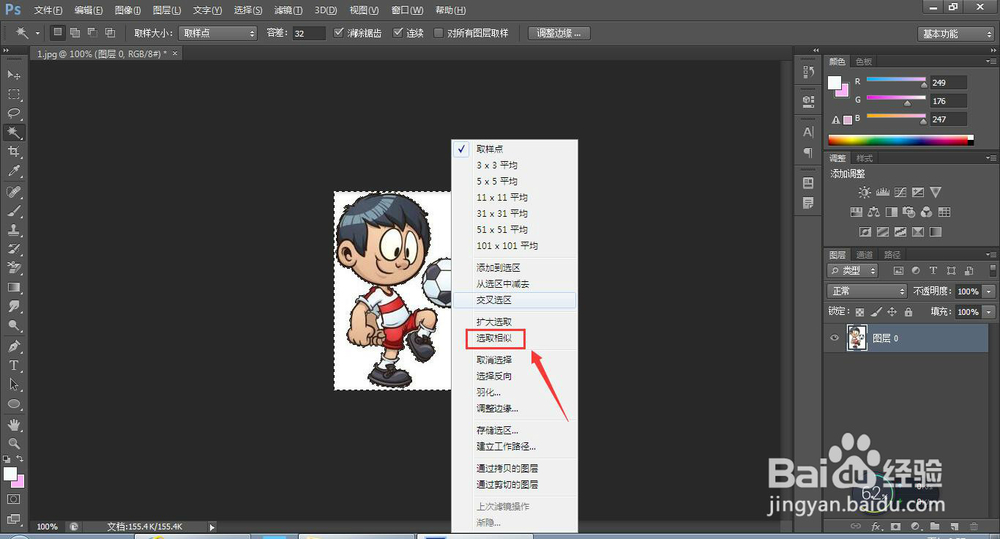Image resolution: width=1000 pixels, height=539 pixels.
Task: Click the Brightness/Contrast adjustment icon
Action: 864,192
